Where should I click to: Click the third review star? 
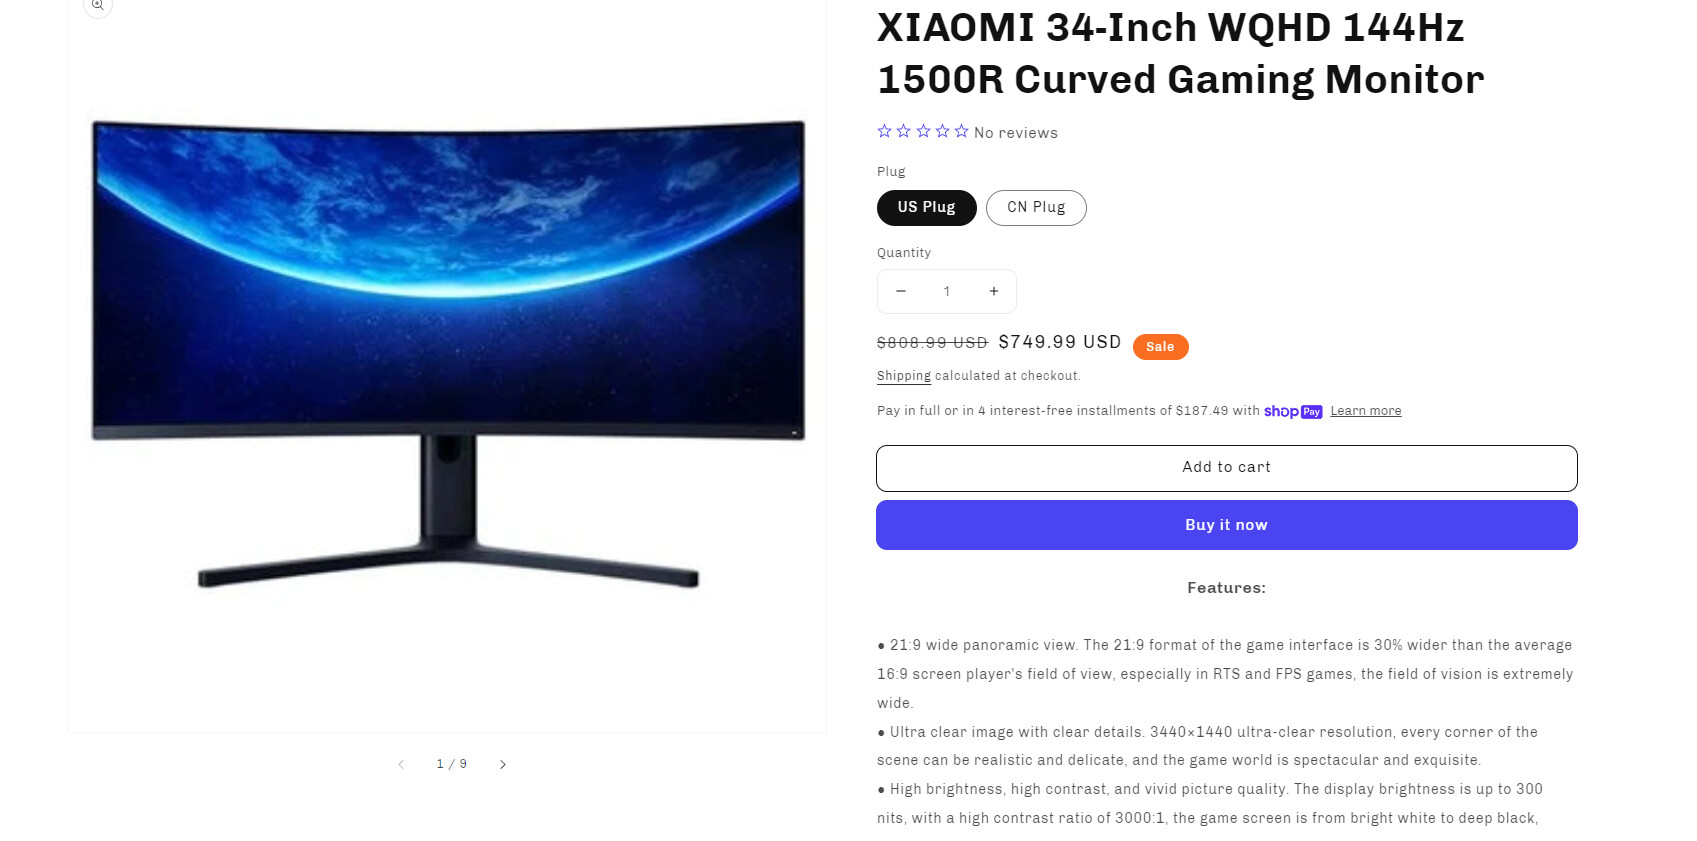point(923,131)
